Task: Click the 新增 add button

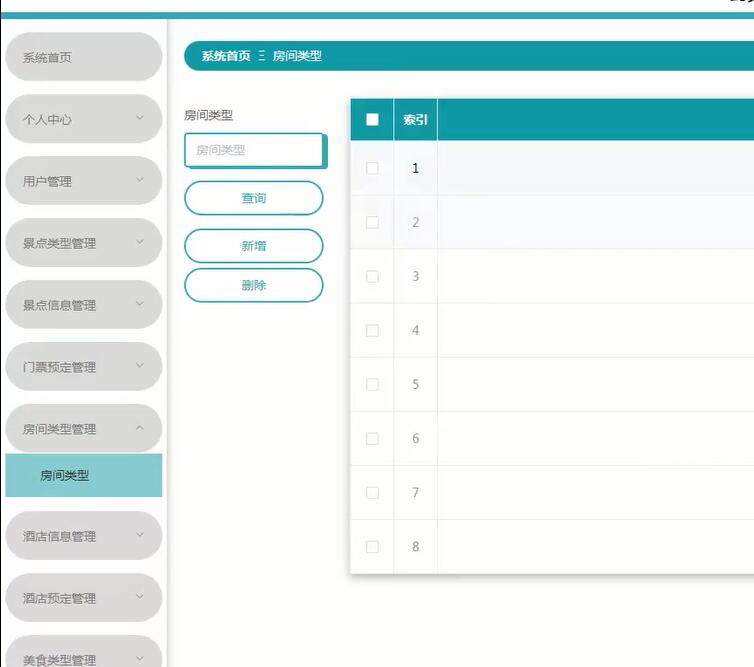Action: pos(253,246)
